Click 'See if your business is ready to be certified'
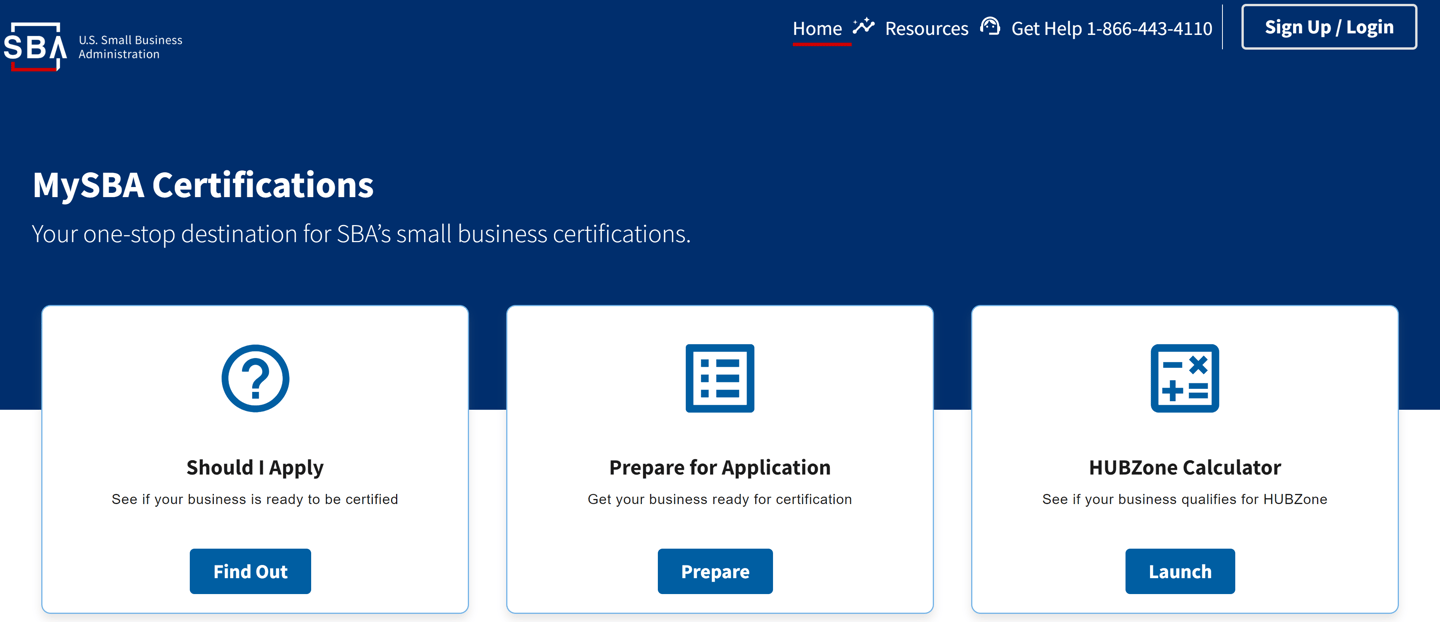The height and width of the screenshot is (622, 1440). tap(255, 499)
